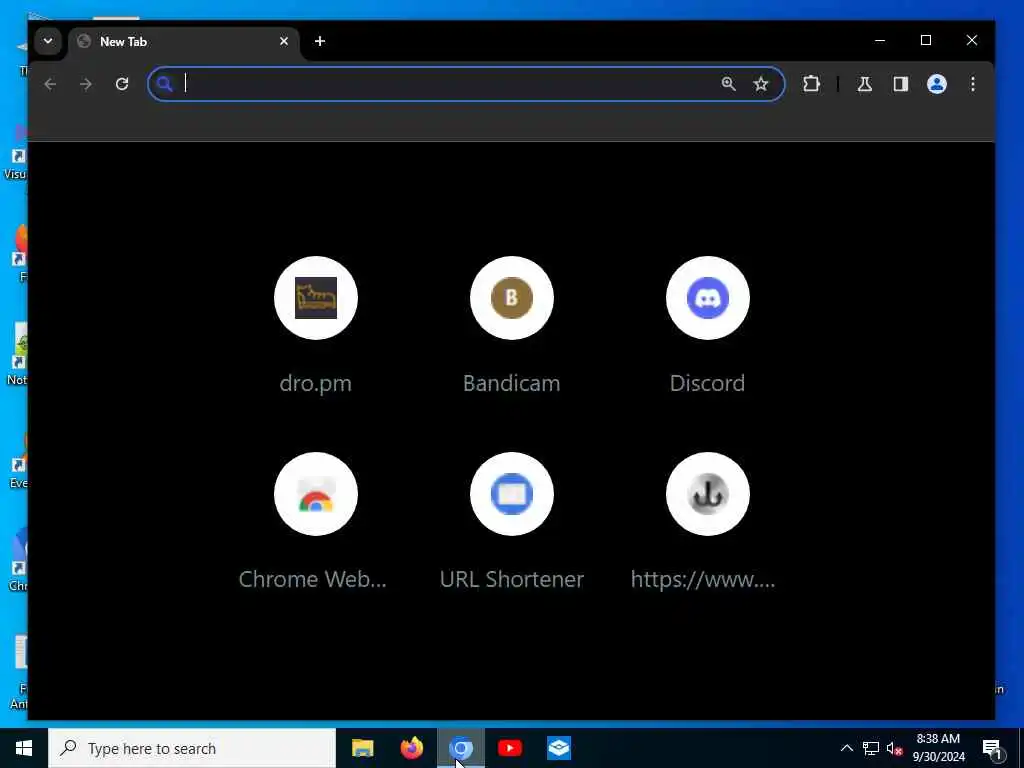
Task: Bookmark this tab with star icon
Action: point(761,84)
